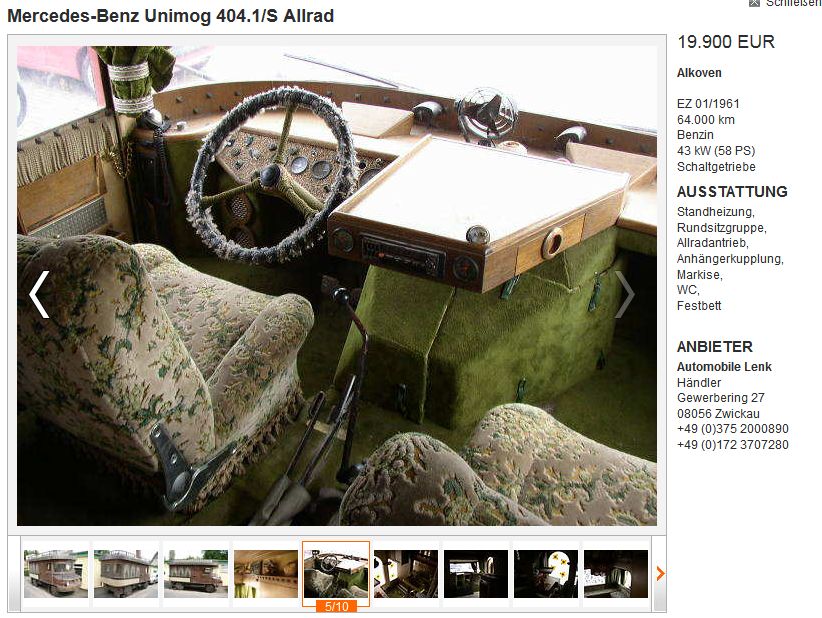This screenshot has width=822, height=618.
Task: Click the mobile number +49 (0)172 3707280
Action: 732,444
